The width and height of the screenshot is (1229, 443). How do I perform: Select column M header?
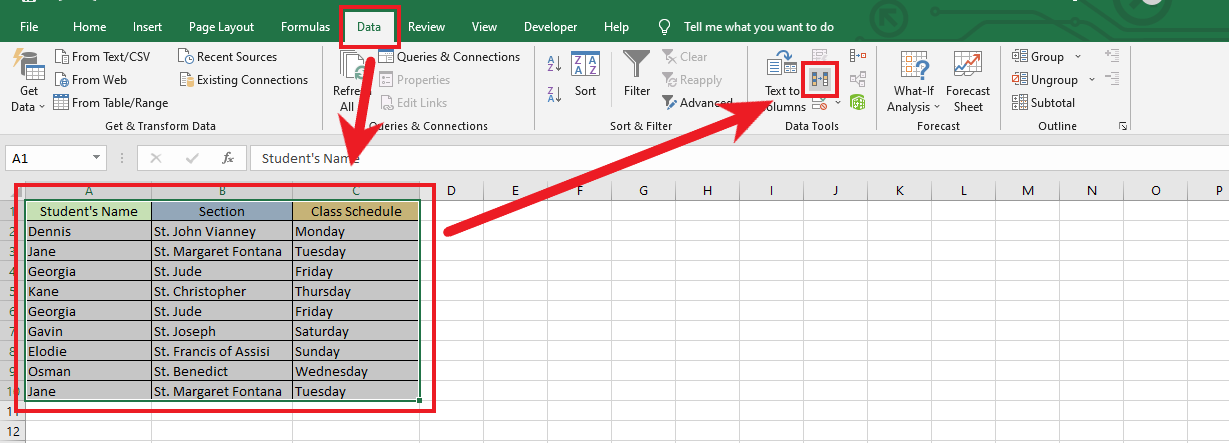(1028, 190)
